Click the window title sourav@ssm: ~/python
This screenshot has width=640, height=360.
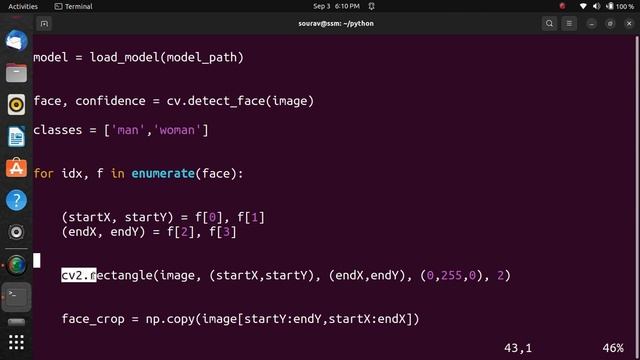pos(336,24)
